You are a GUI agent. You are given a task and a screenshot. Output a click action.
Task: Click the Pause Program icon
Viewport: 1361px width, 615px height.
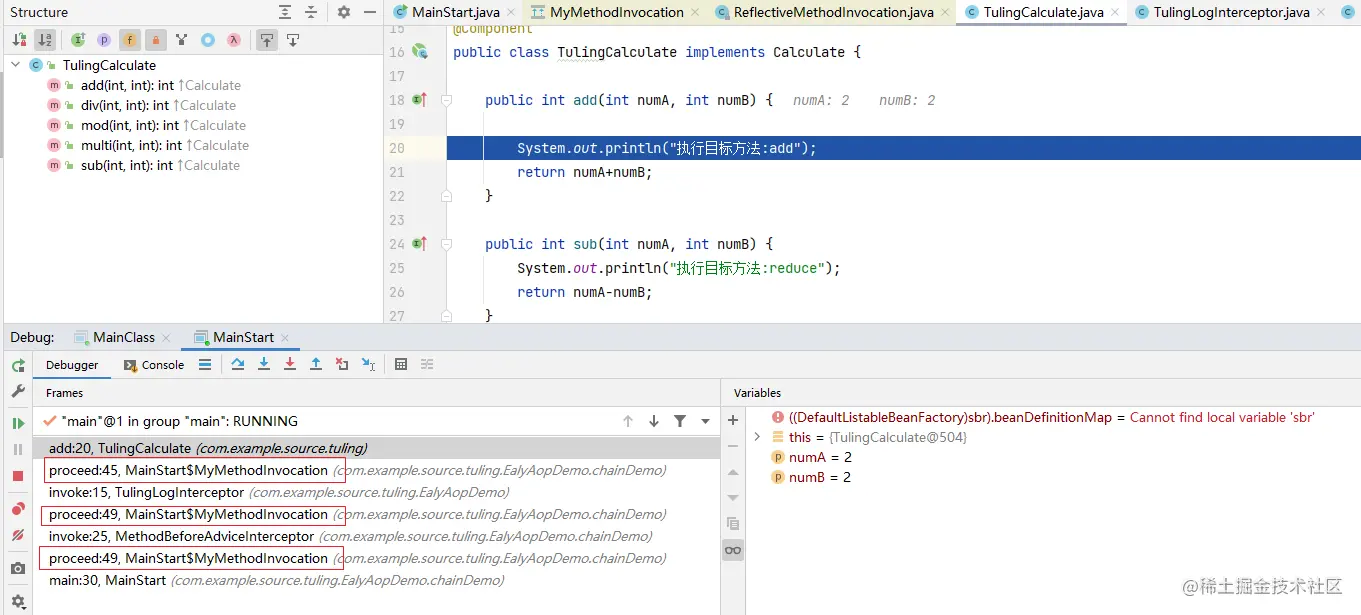click(x=18, y=450)
